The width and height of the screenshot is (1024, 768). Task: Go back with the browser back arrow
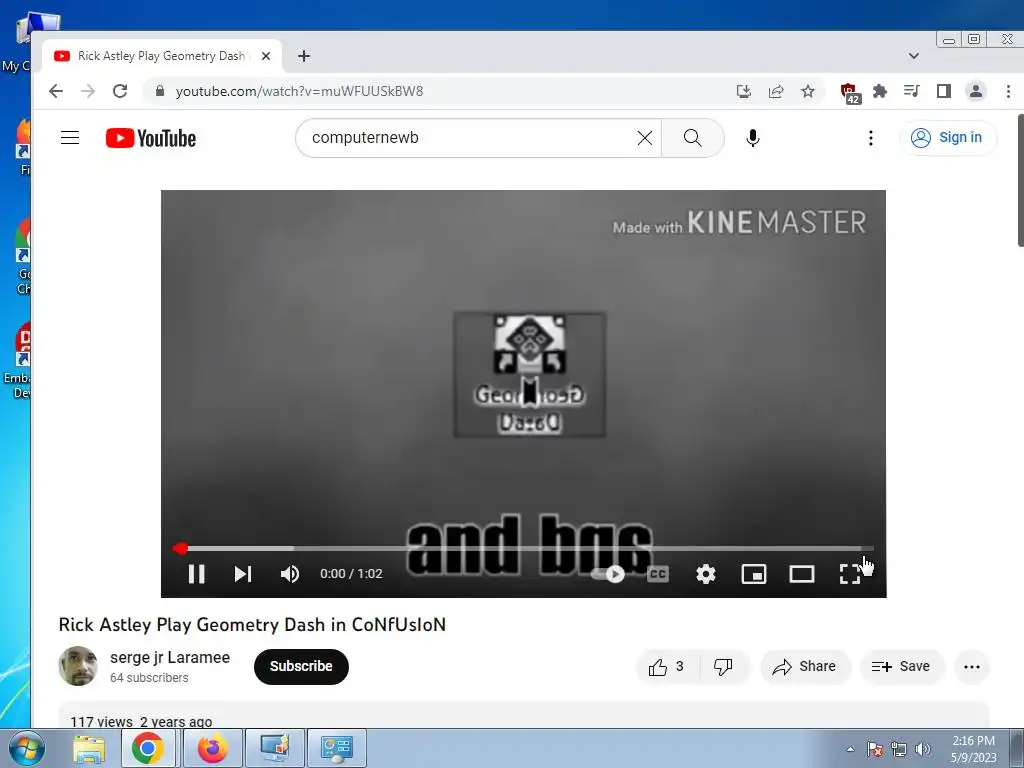(x=56, y=91)
